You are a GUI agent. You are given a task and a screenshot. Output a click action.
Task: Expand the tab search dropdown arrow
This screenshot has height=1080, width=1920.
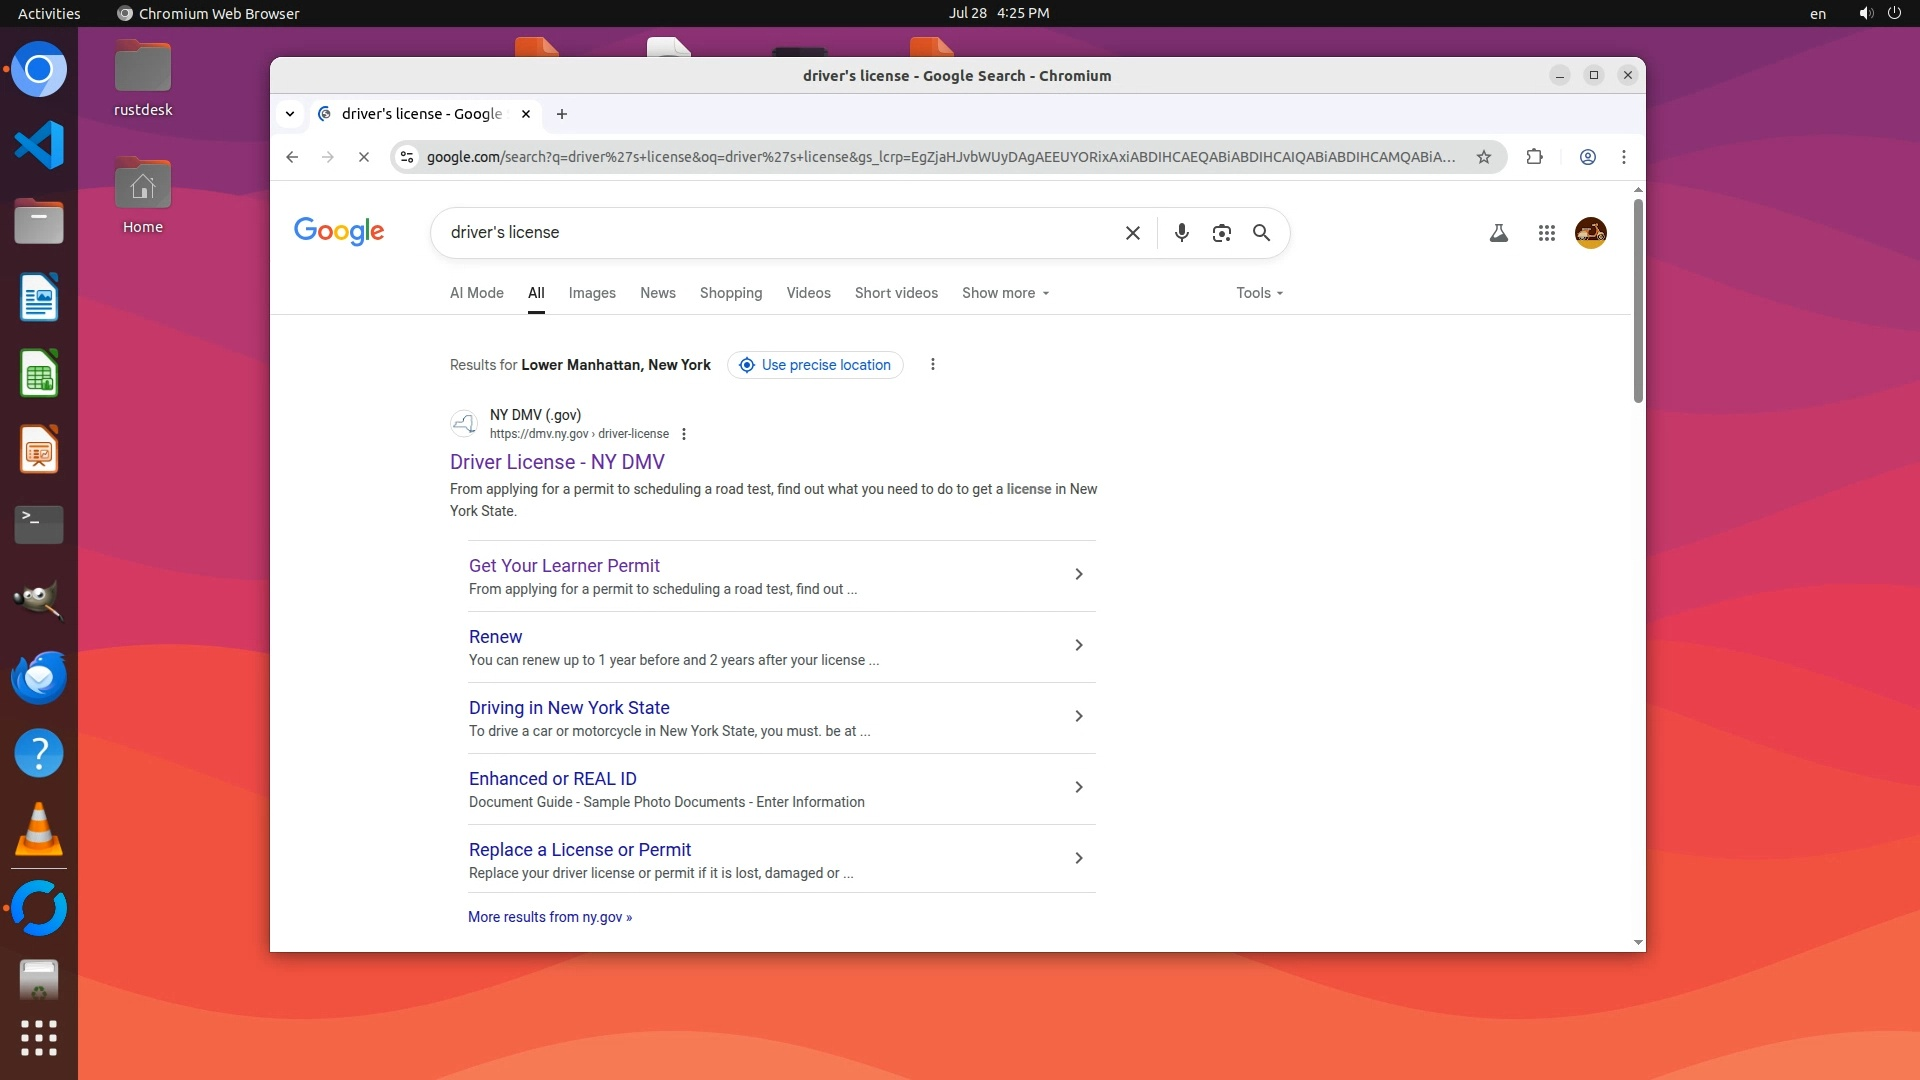[290, 114]
